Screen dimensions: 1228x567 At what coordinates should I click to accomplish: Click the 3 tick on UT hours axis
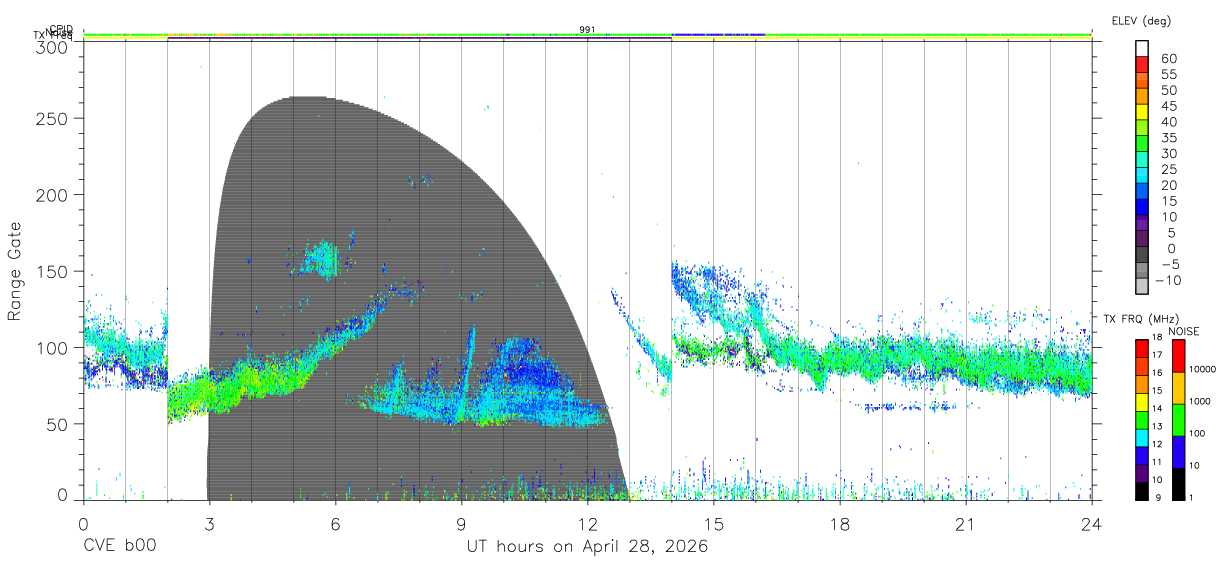tap(209, 525)
